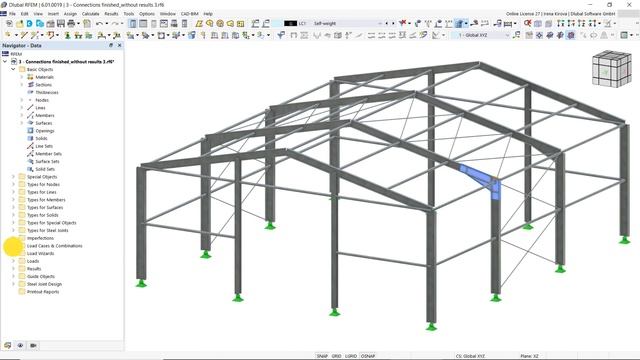The image size is (640, 360).
Task: Open the Navigator Display eye tab
Action: (20, 345)
